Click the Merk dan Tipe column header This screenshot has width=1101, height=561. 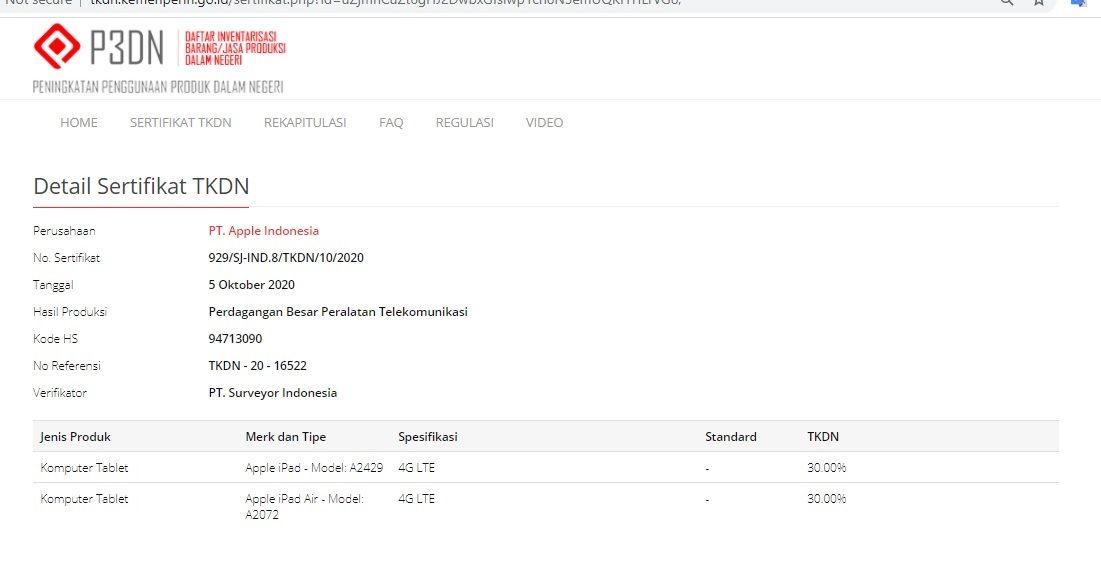[x=285, y=437]
